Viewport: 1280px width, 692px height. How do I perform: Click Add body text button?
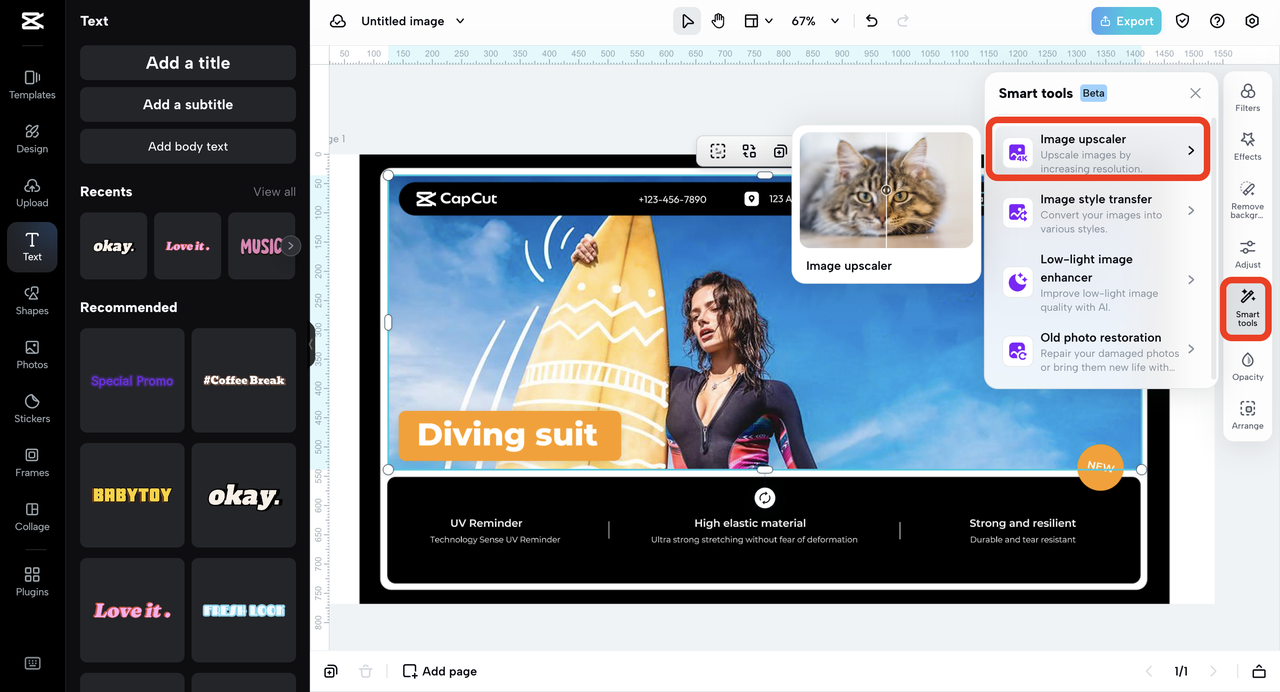(x=188, y=146)
